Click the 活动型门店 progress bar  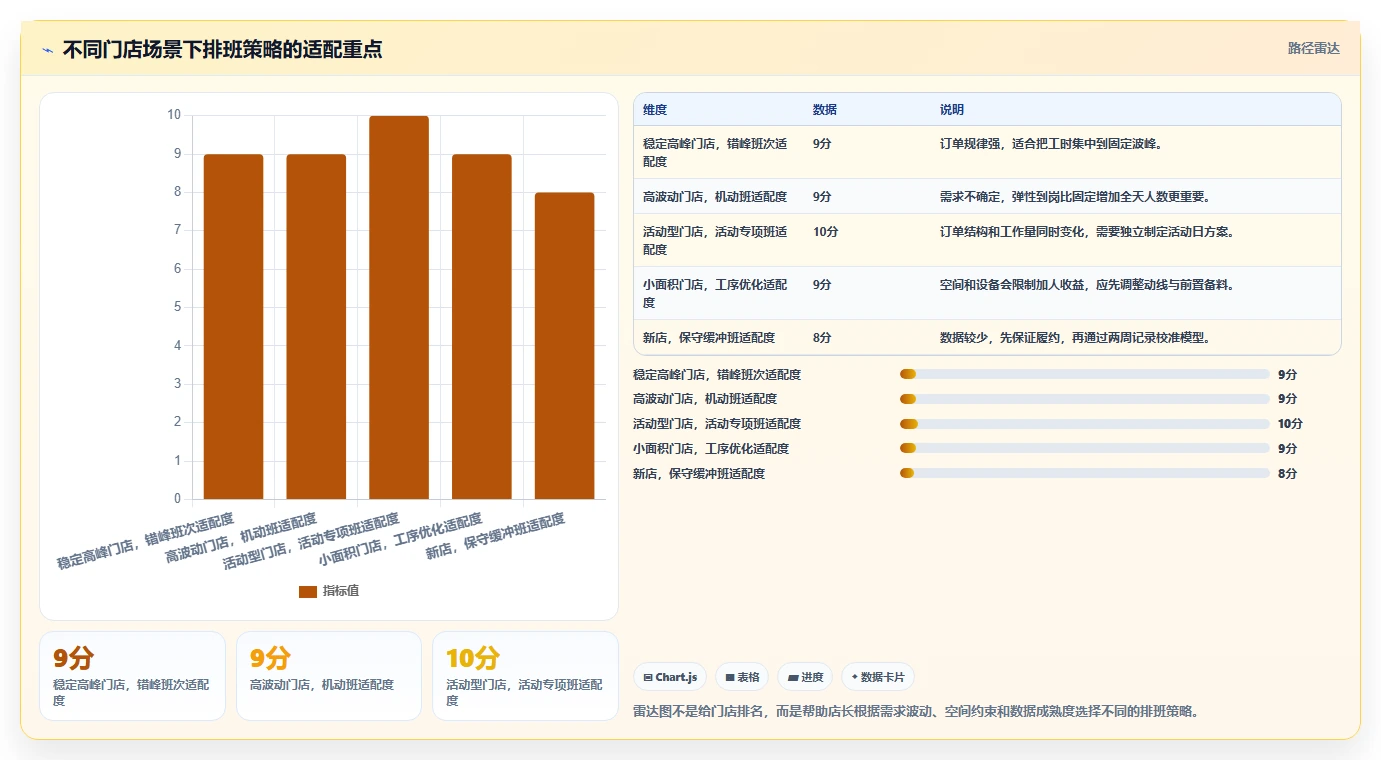click(x=1085, y=424)
